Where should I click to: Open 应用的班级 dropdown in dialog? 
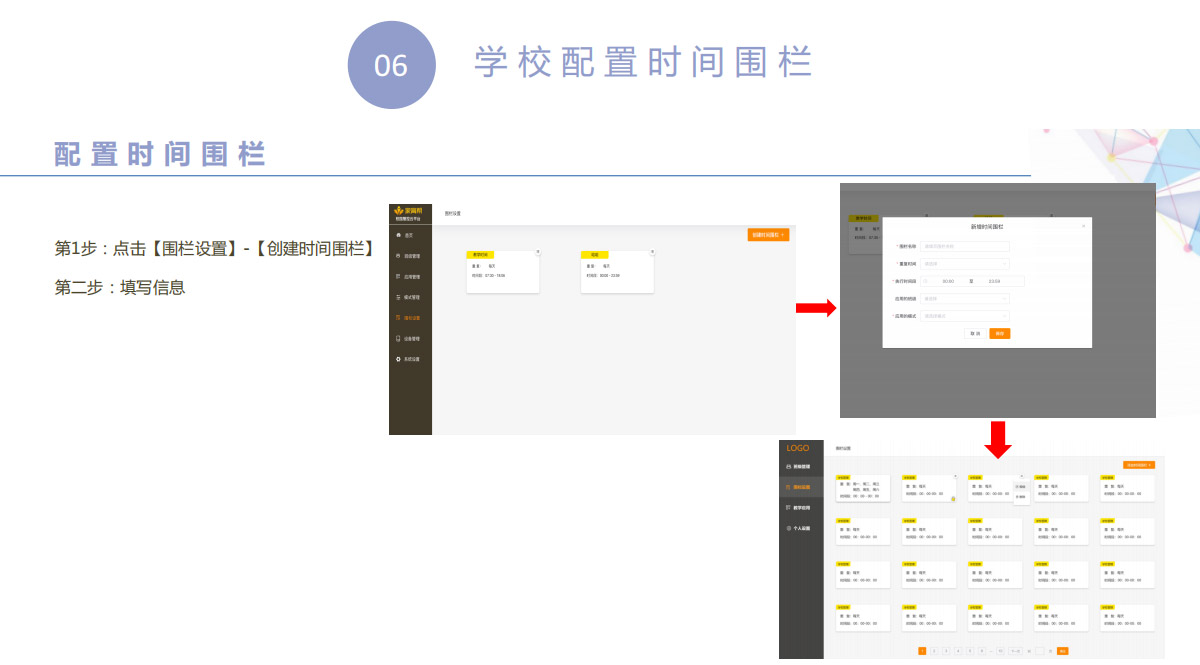tap(965, 298)
